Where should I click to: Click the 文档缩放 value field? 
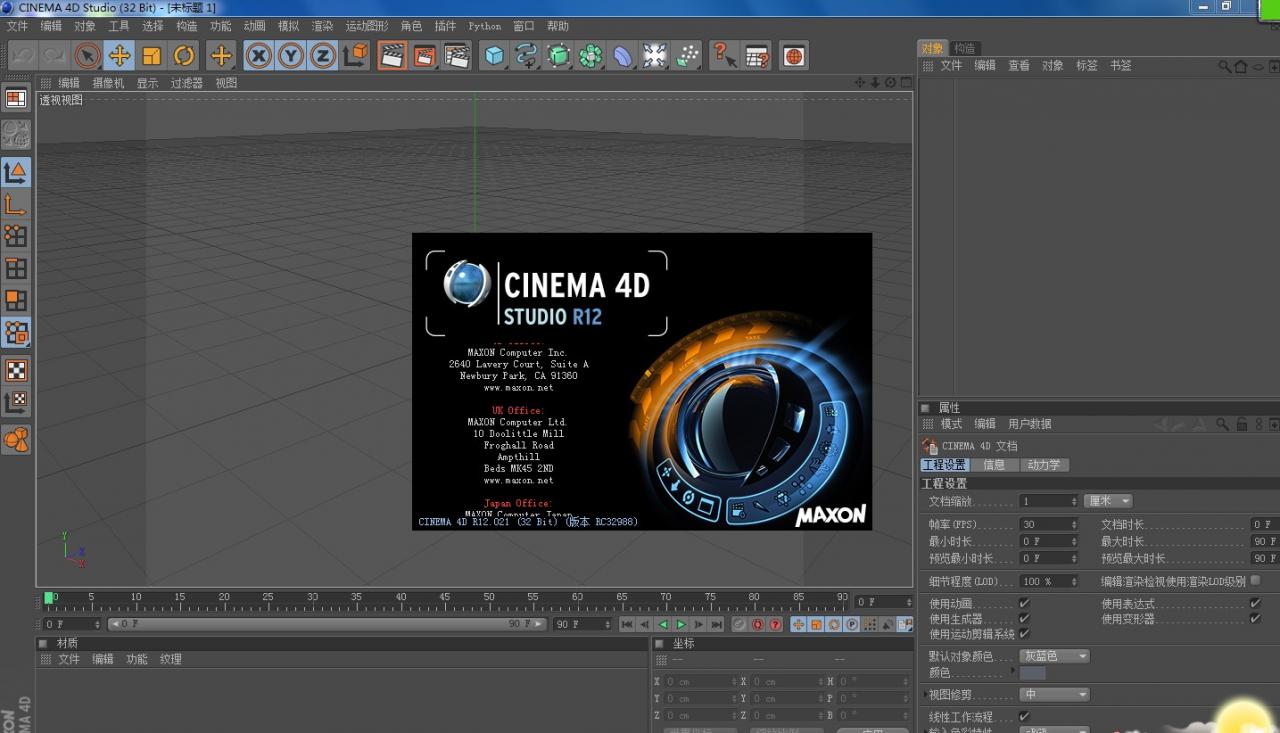pyautogui.click(x=1049, y=501)
